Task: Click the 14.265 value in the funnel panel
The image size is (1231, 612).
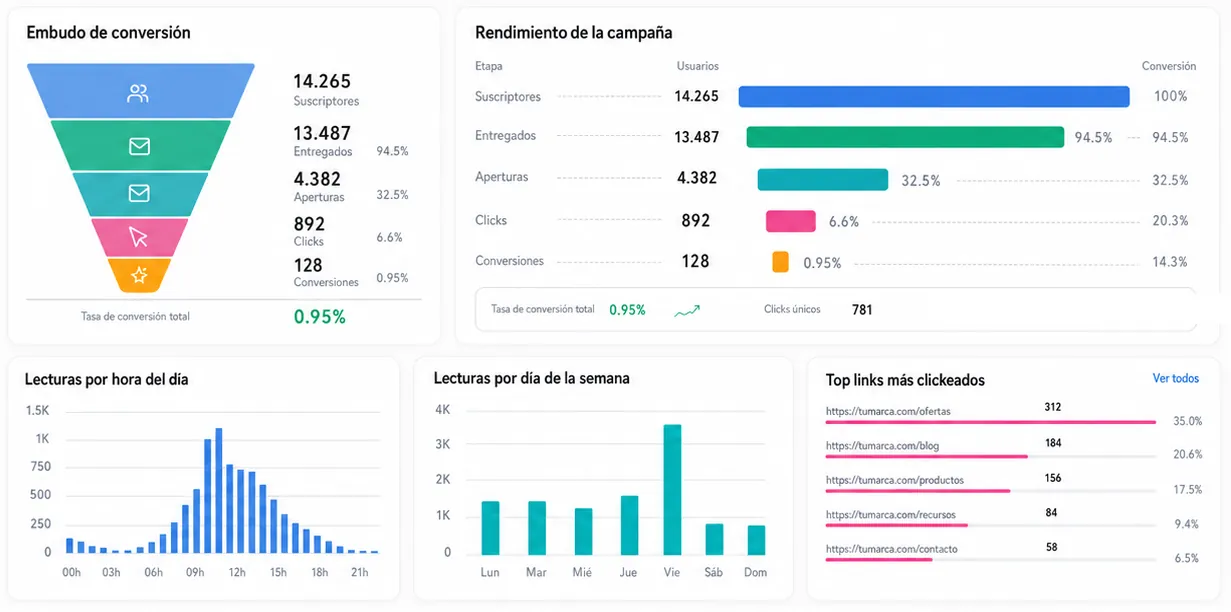Action: point(322,81)
